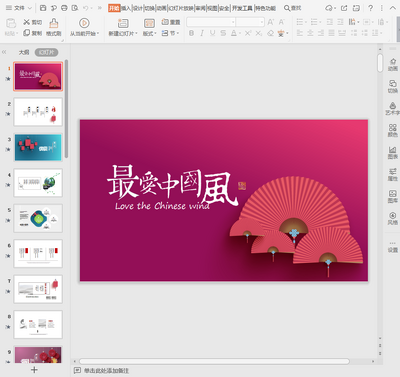Toggle Bold formatting

pos(191,33)
